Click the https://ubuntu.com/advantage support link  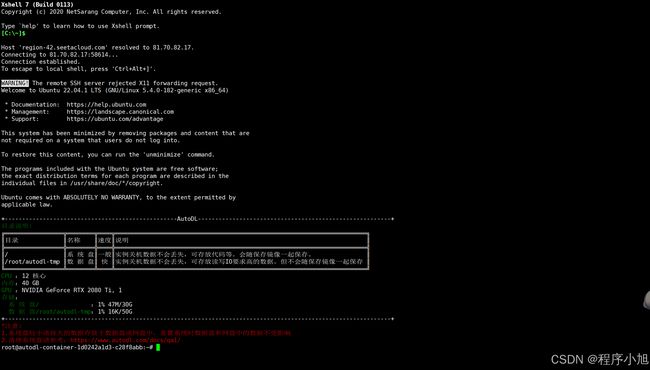[x=115, y=118]
